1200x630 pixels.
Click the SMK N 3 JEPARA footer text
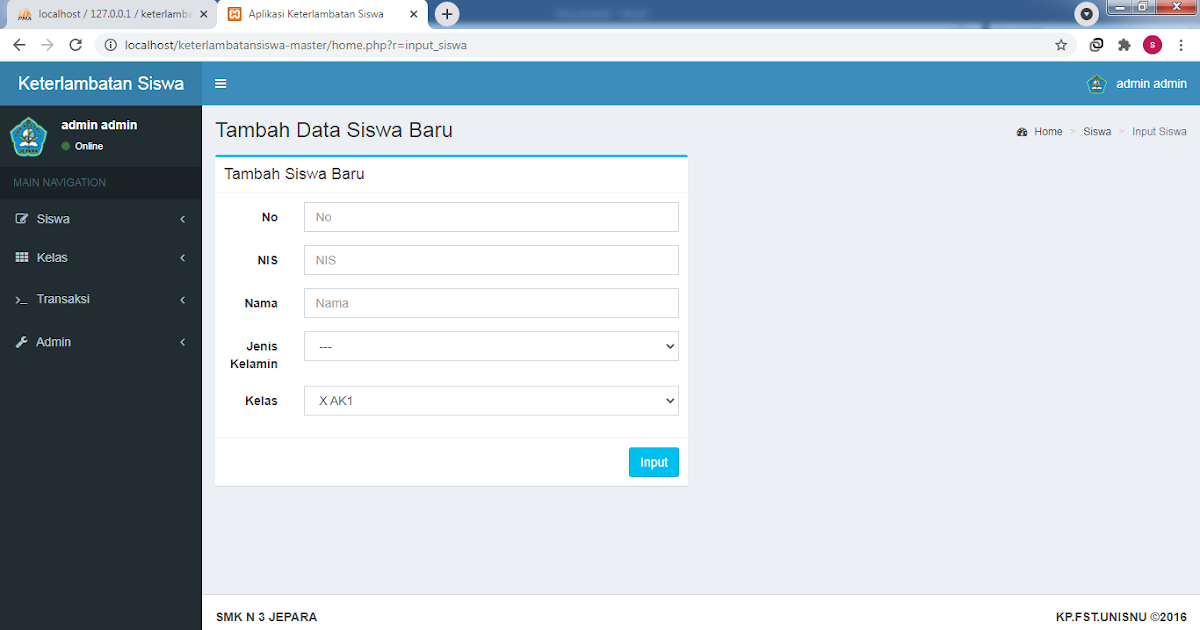pyautogui.click(x=266, y=617)
